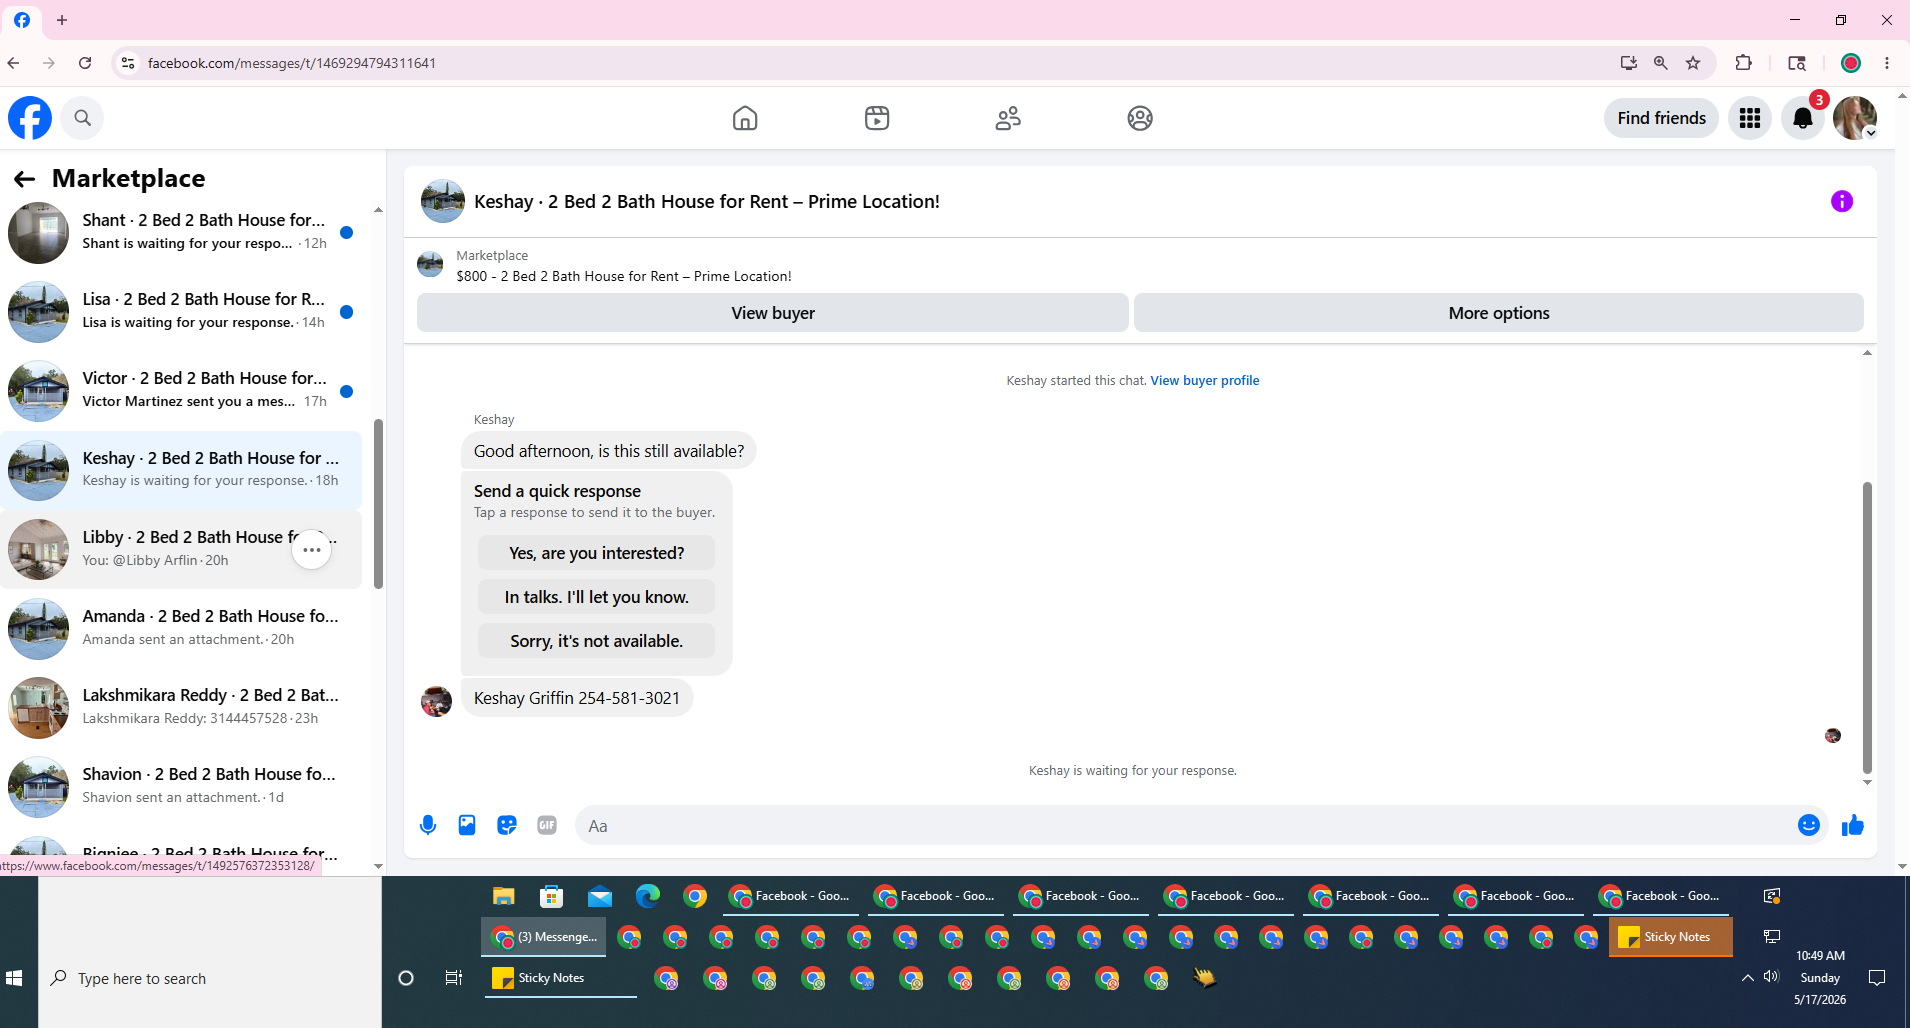1910x1028 pixels.
Task: Open Microsoft Edge from taskbar
Action: point(648,896)
